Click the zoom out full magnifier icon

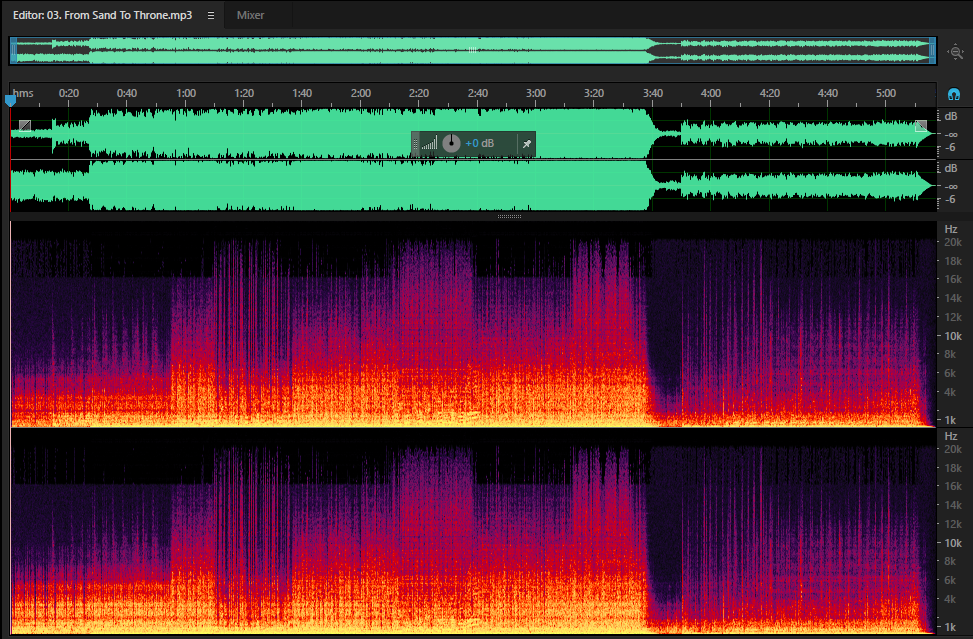[956, 52]
